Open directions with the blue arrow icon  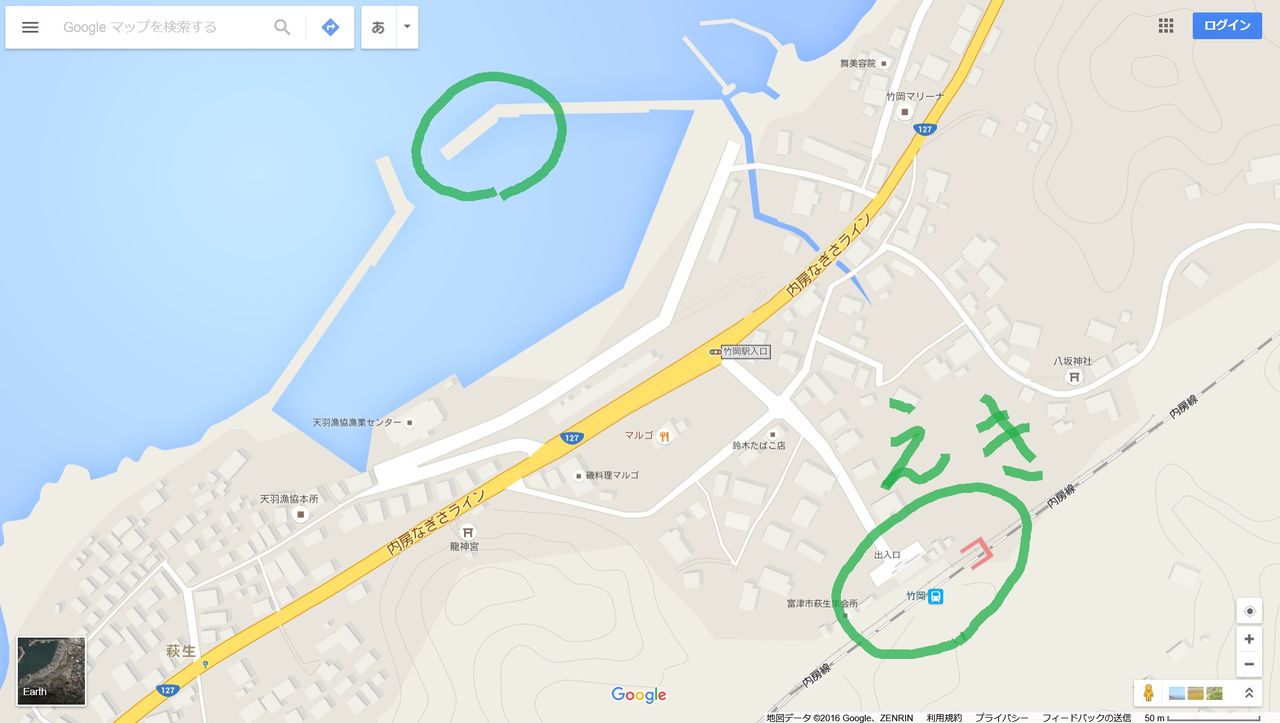[x=331, y=27]
